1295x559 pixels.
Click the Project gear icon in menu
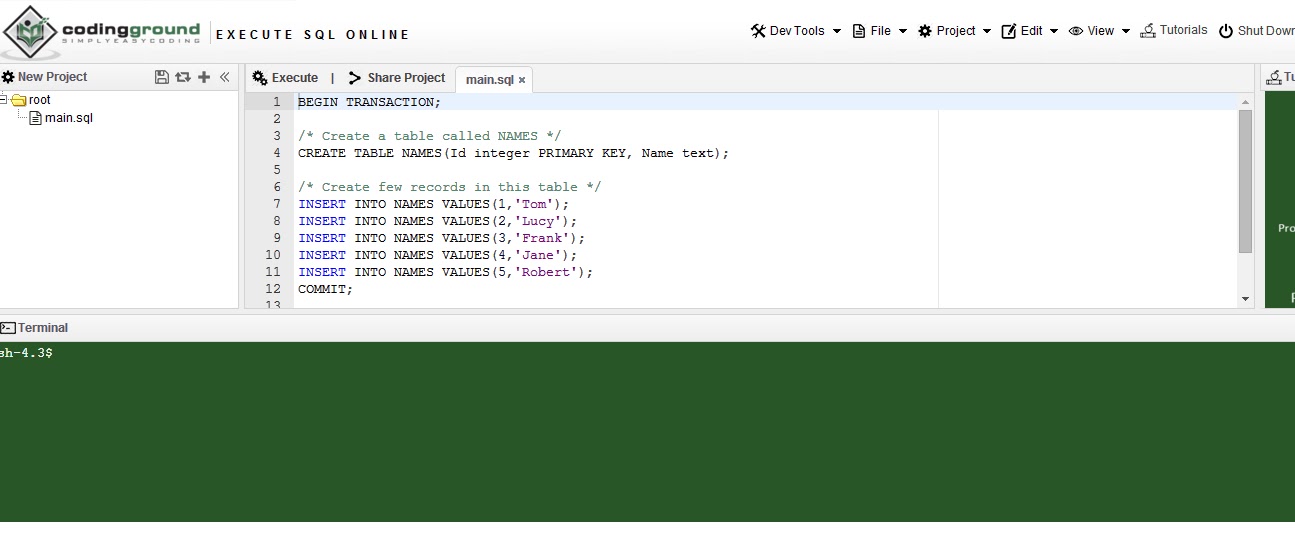925,31
